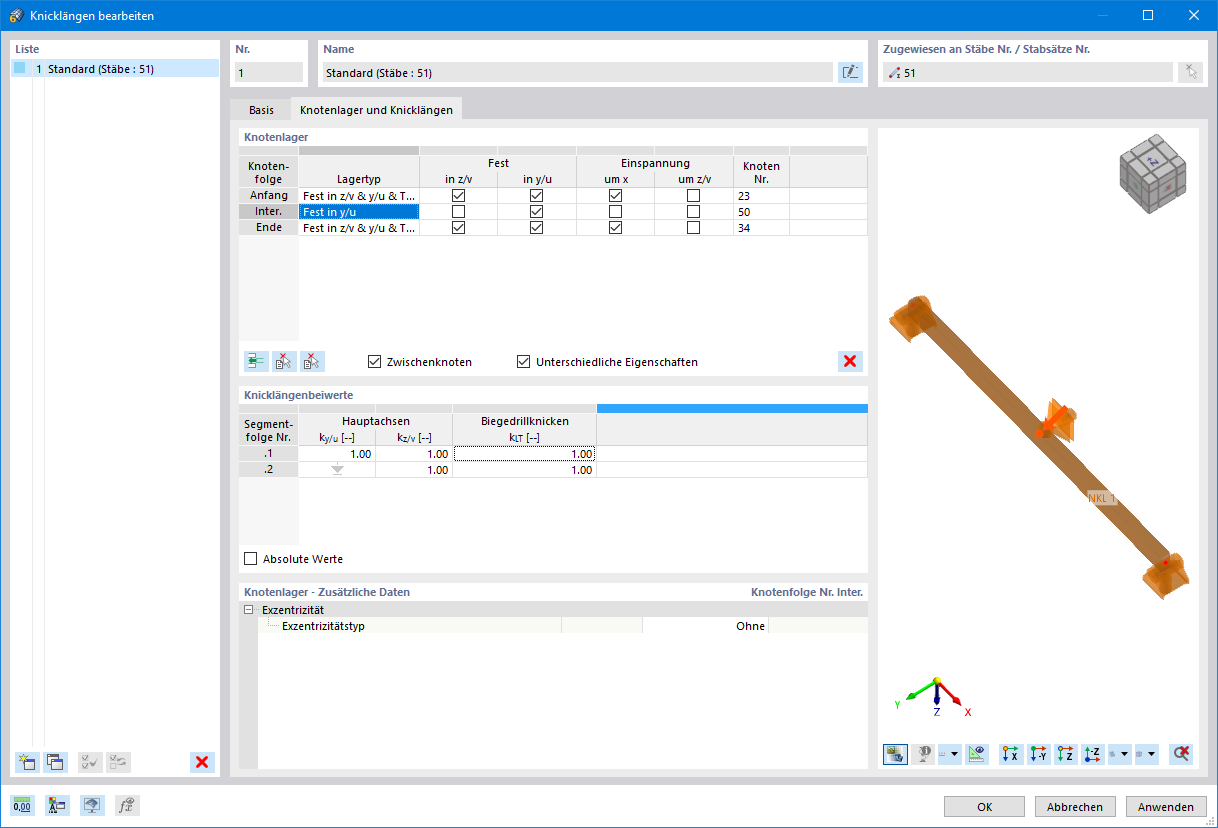Click the red X to the right of Unterschiedliche Eigenschaften
This screenshot has width=1218, height=828.
coord(850,361)
